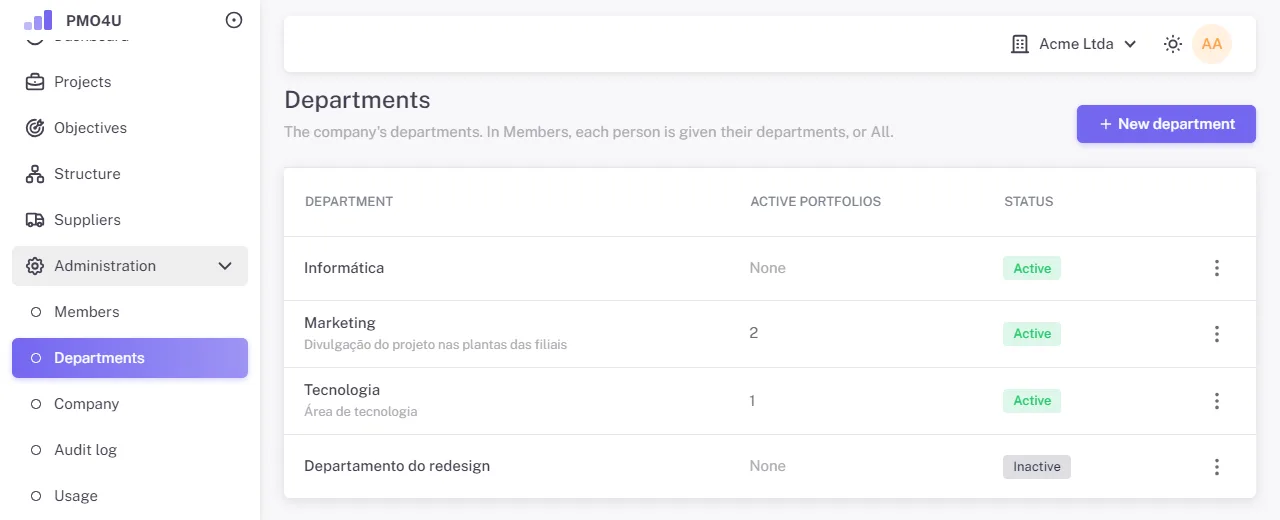The height and width of the screenshot is (520, 1280).
Task: Click the company building icon
Action: tap(1020, 44)
